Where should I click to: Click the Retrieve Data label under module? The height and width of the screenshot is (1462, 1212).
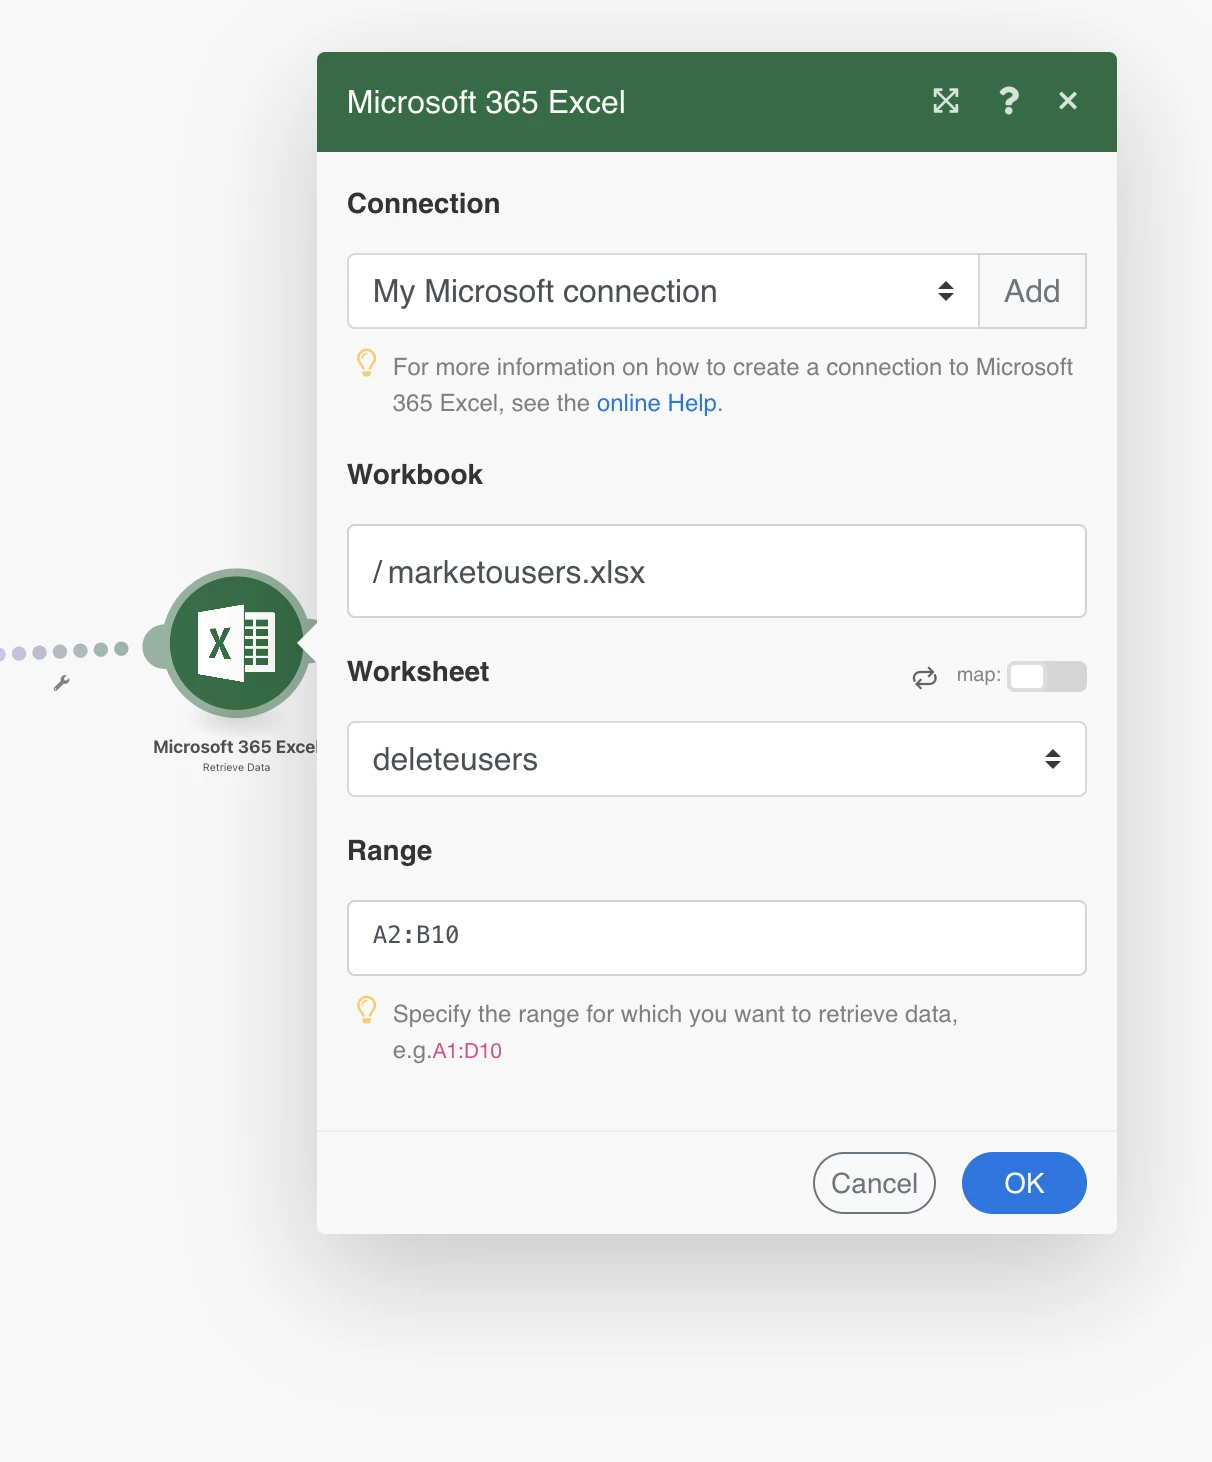click(x=236, y=768)
